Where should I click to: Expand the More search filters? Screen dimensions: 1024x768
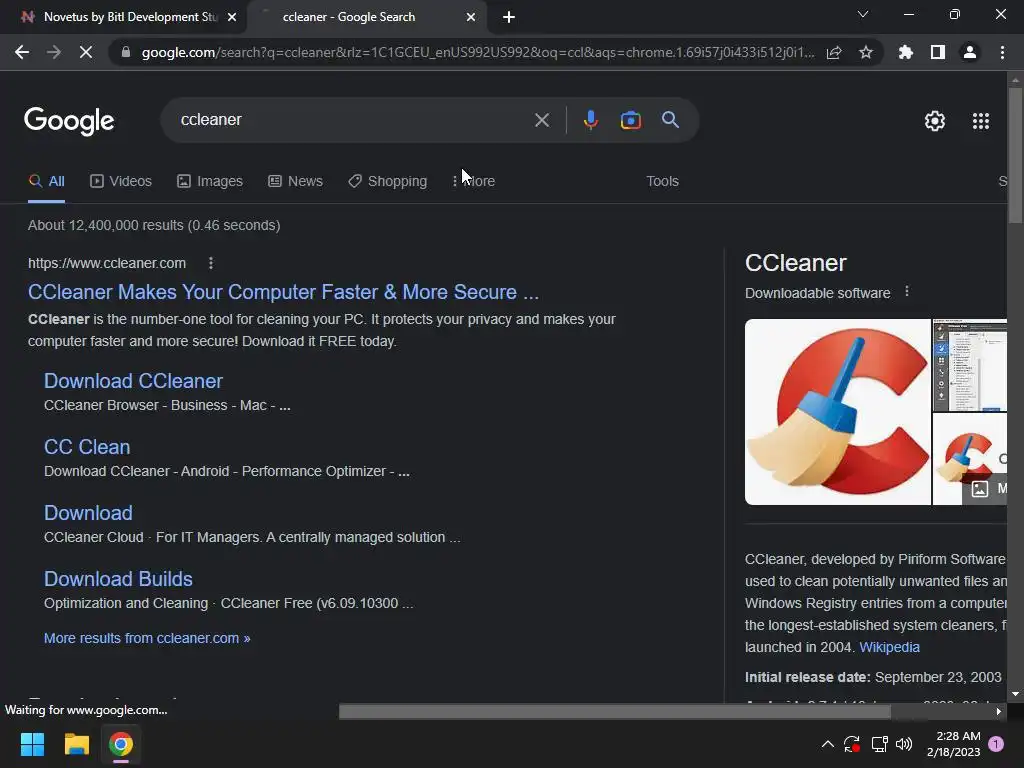474,181
